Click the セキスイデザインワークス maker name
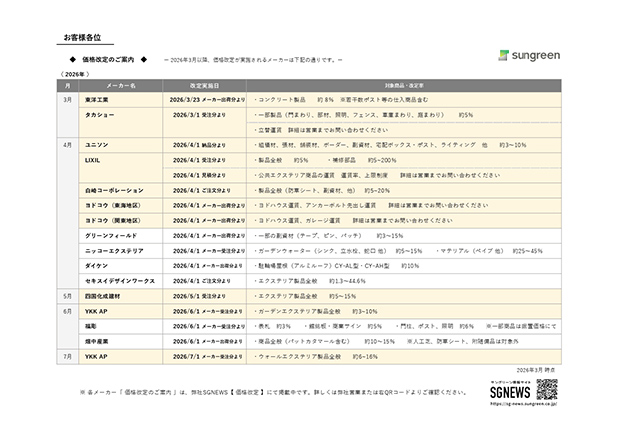Screen dimensions: 620x440 120,281
